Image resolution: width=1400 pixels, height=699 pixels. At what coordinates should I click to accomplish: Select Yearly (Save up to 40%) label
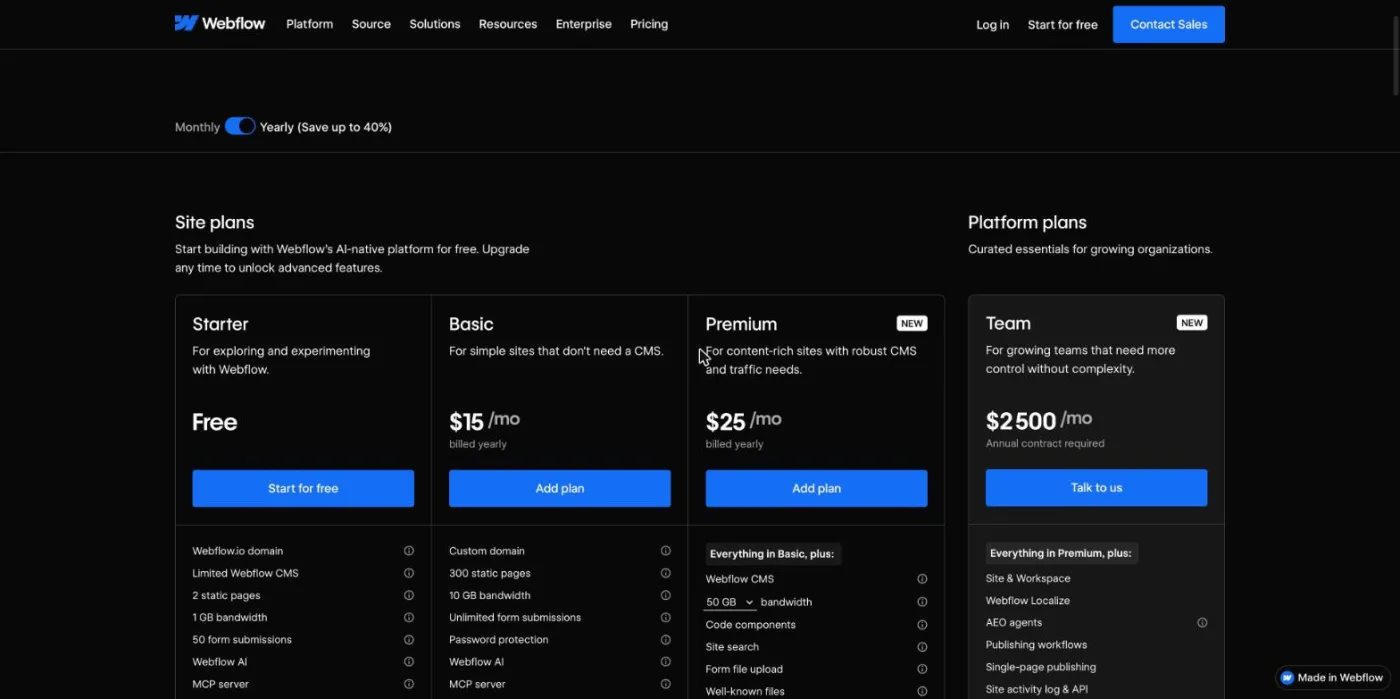coord(326,127)
